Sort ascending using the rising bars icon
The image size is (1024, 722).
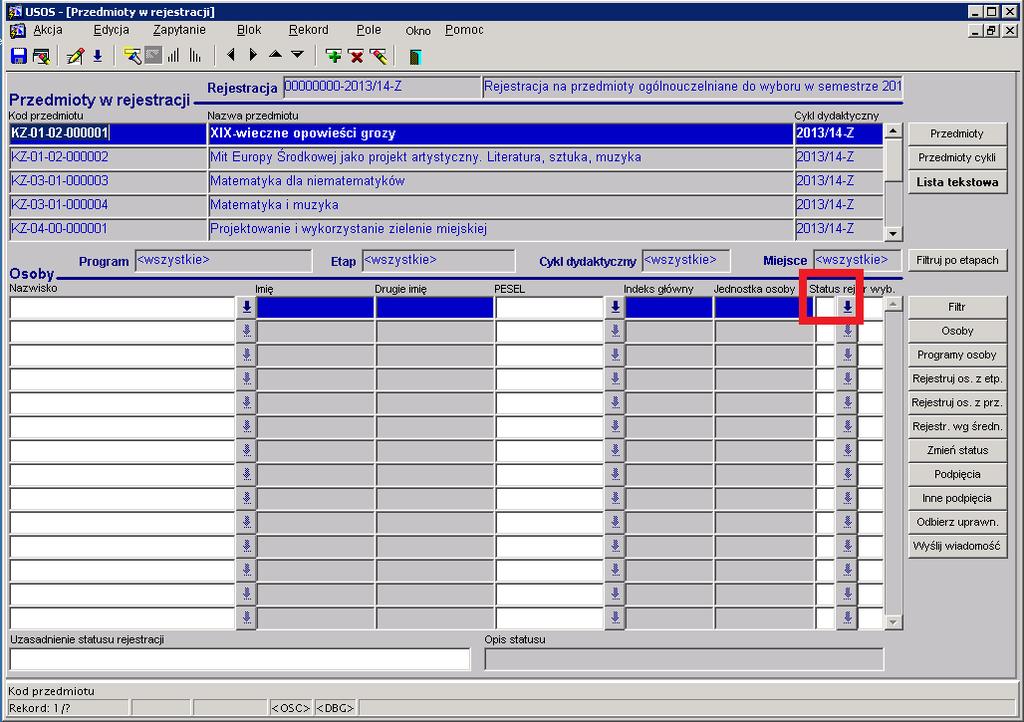pos(174,56)
